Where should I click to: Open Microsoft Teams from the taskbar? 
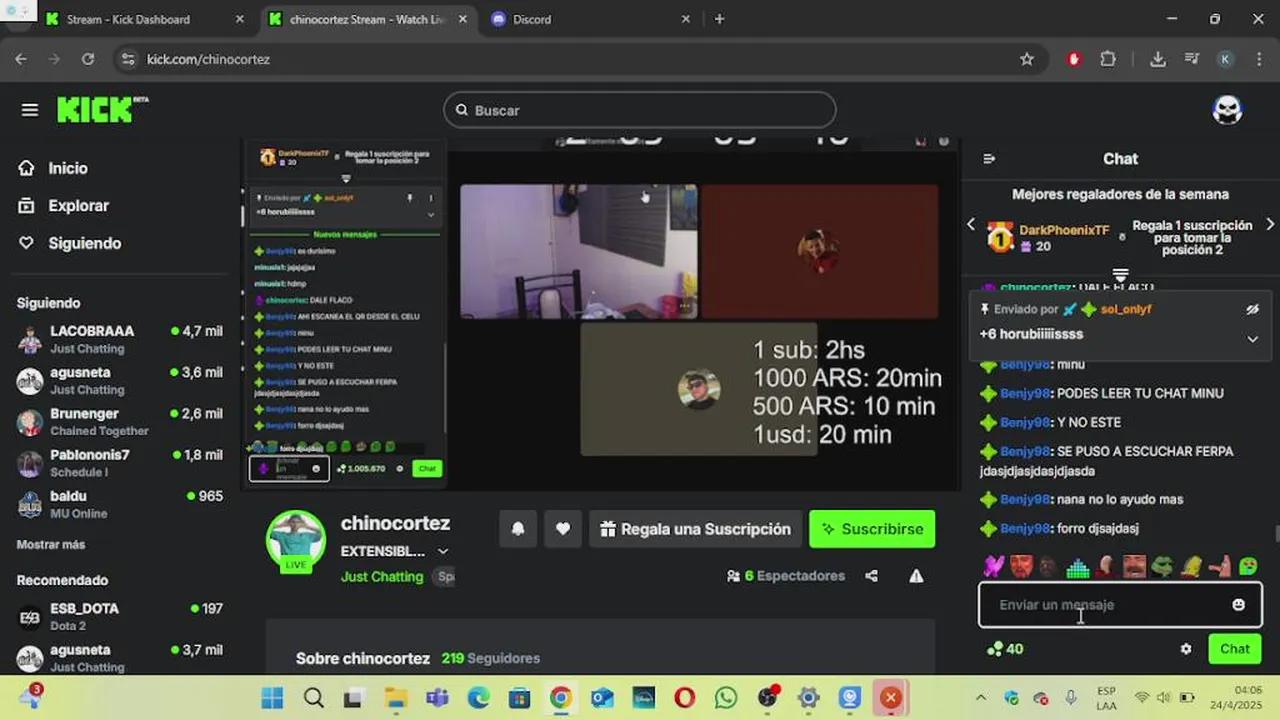tap(437, 697)
